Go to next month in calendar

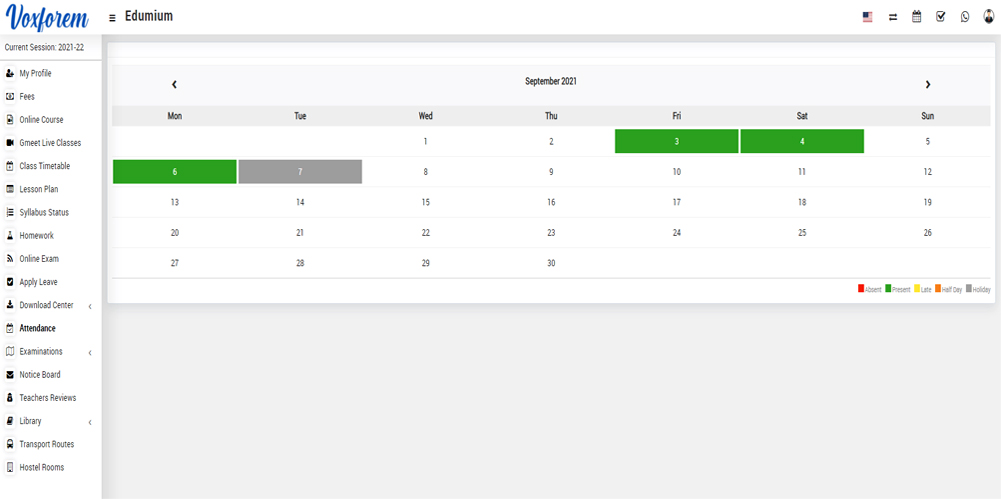click(927, 85)
